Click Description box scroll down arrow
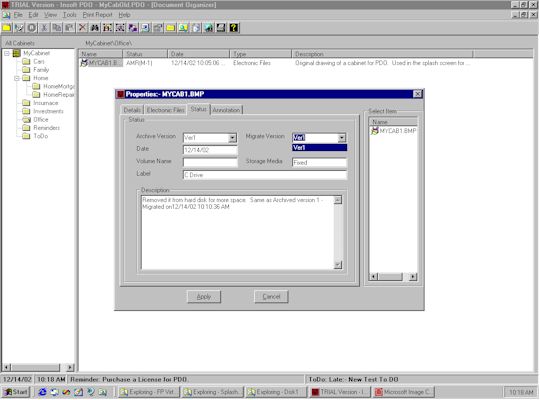This screenshot has width=540, height=400. tap(338, 265)
